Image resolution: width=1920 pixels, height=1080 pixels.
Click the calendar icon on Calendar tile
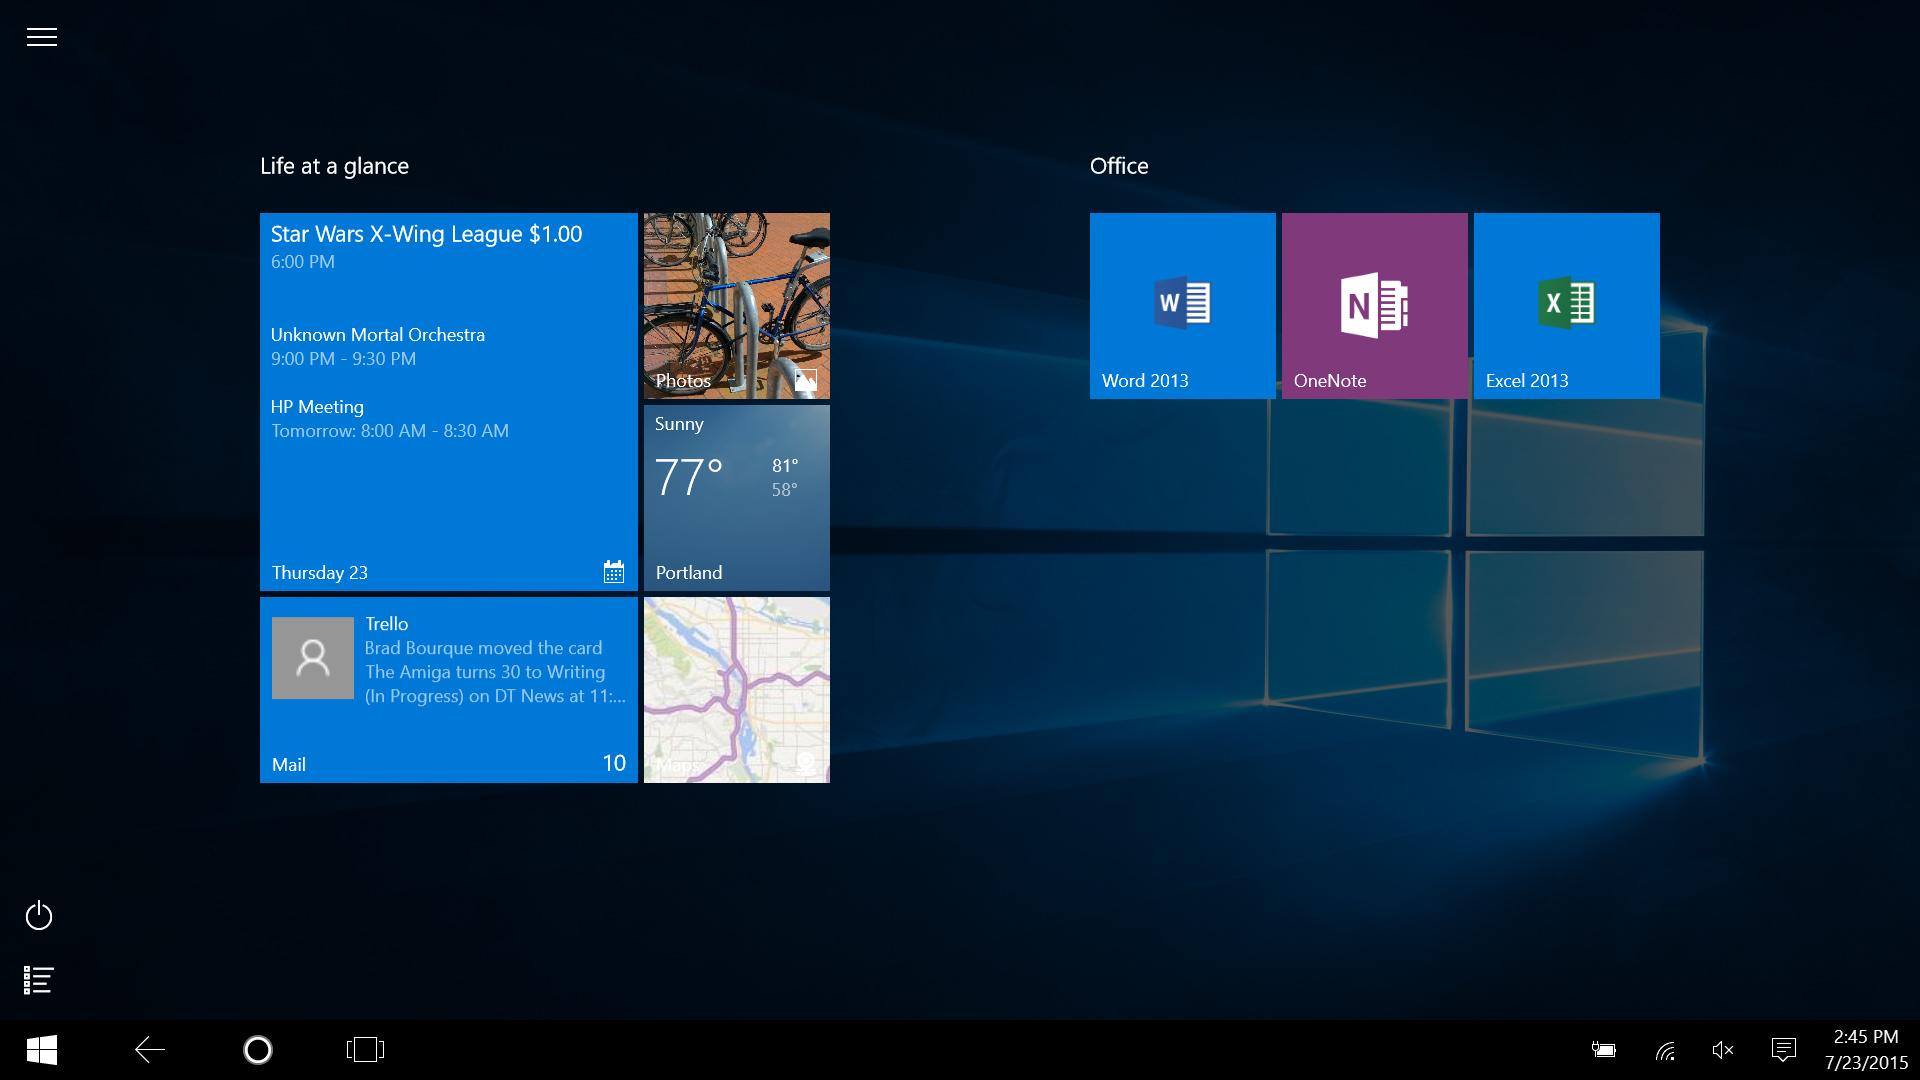tap(614, 572)
